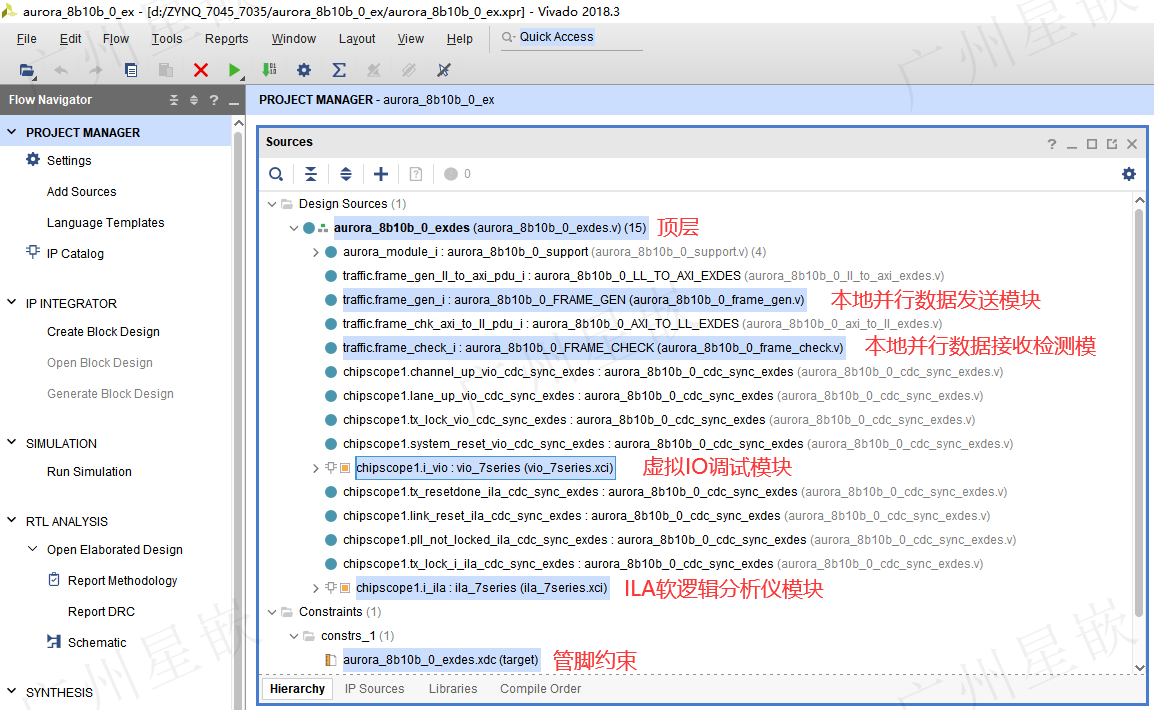Click the Undo arrow in toolbar

61,70
